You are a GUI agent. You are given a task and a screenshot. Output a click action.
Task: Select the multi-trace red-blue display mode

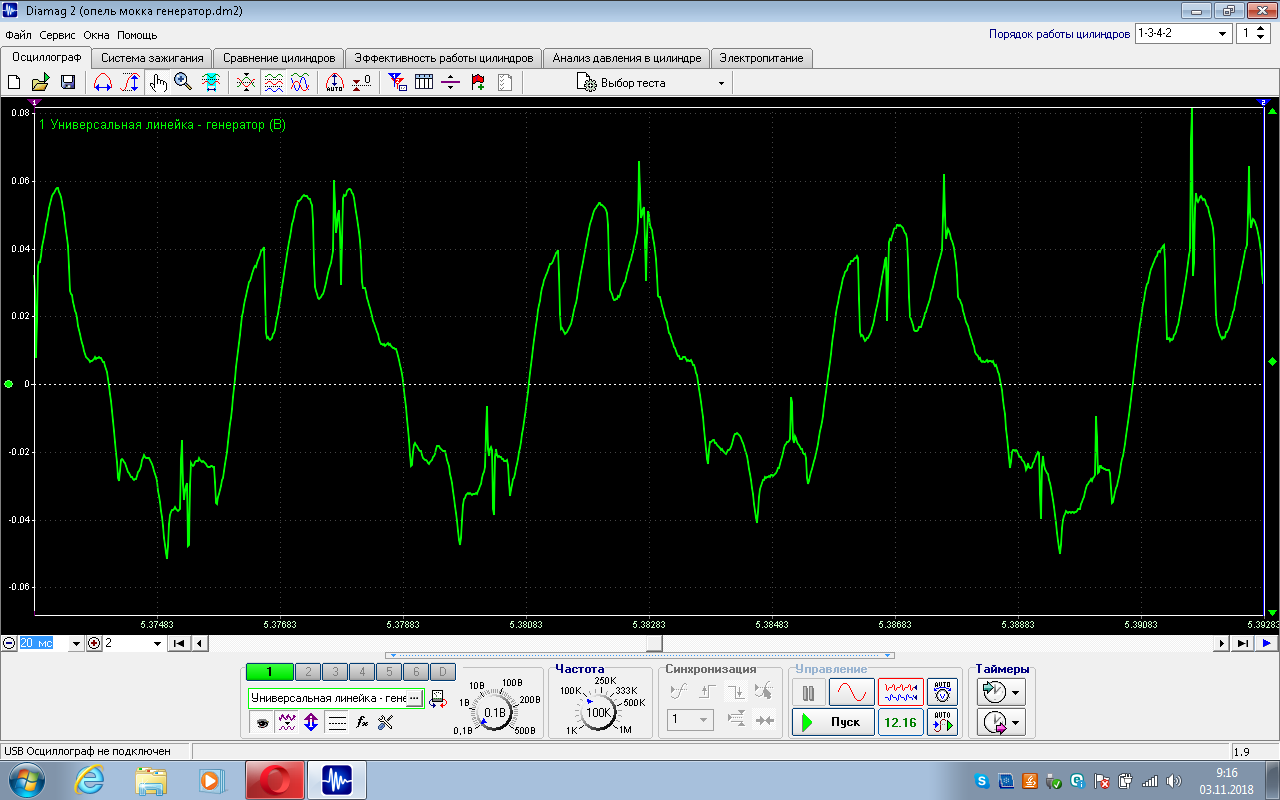pyautogui.click(x=900, y=692)
